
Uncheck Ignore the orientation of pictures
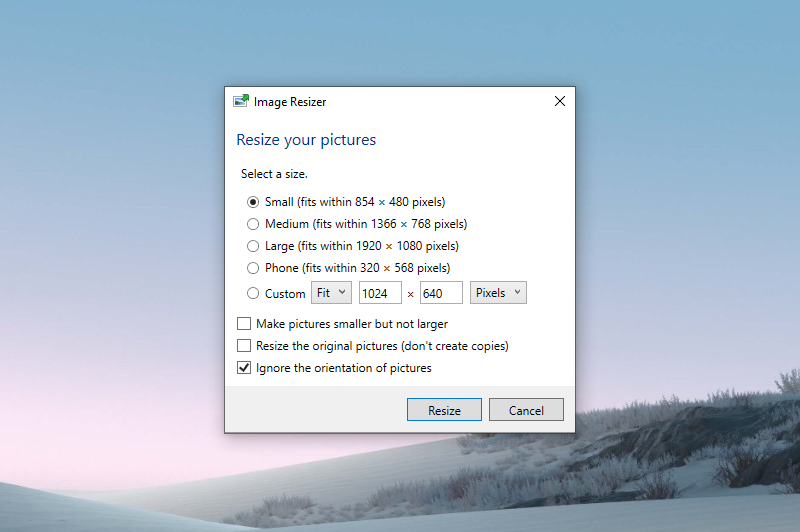244,368
